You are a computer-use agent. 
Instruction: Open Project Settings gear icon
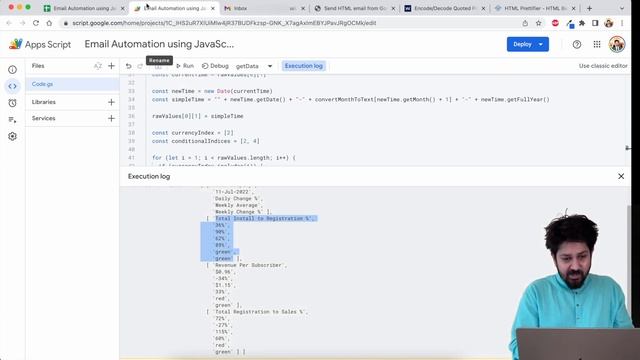[x=12, y=136]
